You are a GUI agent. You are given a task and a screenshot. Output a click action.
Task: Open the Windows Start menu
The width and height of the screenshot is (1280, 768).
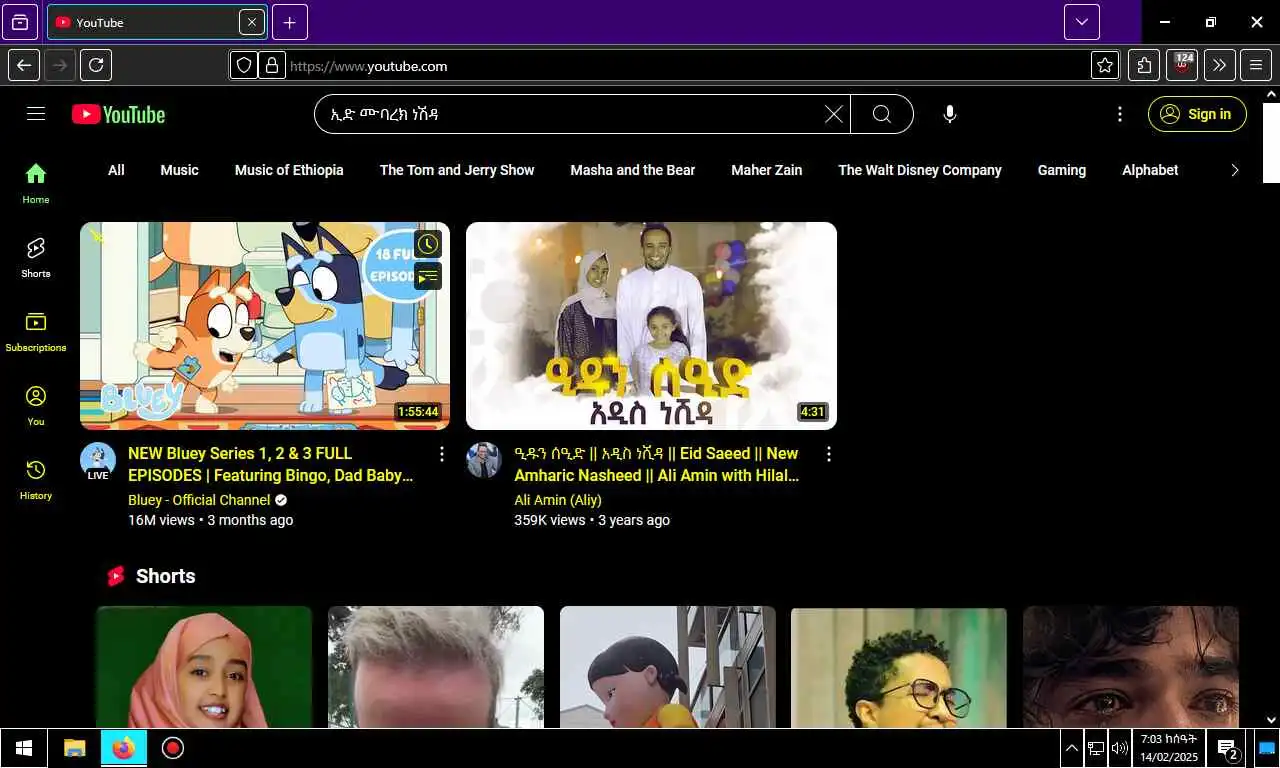tap(24, 748)
